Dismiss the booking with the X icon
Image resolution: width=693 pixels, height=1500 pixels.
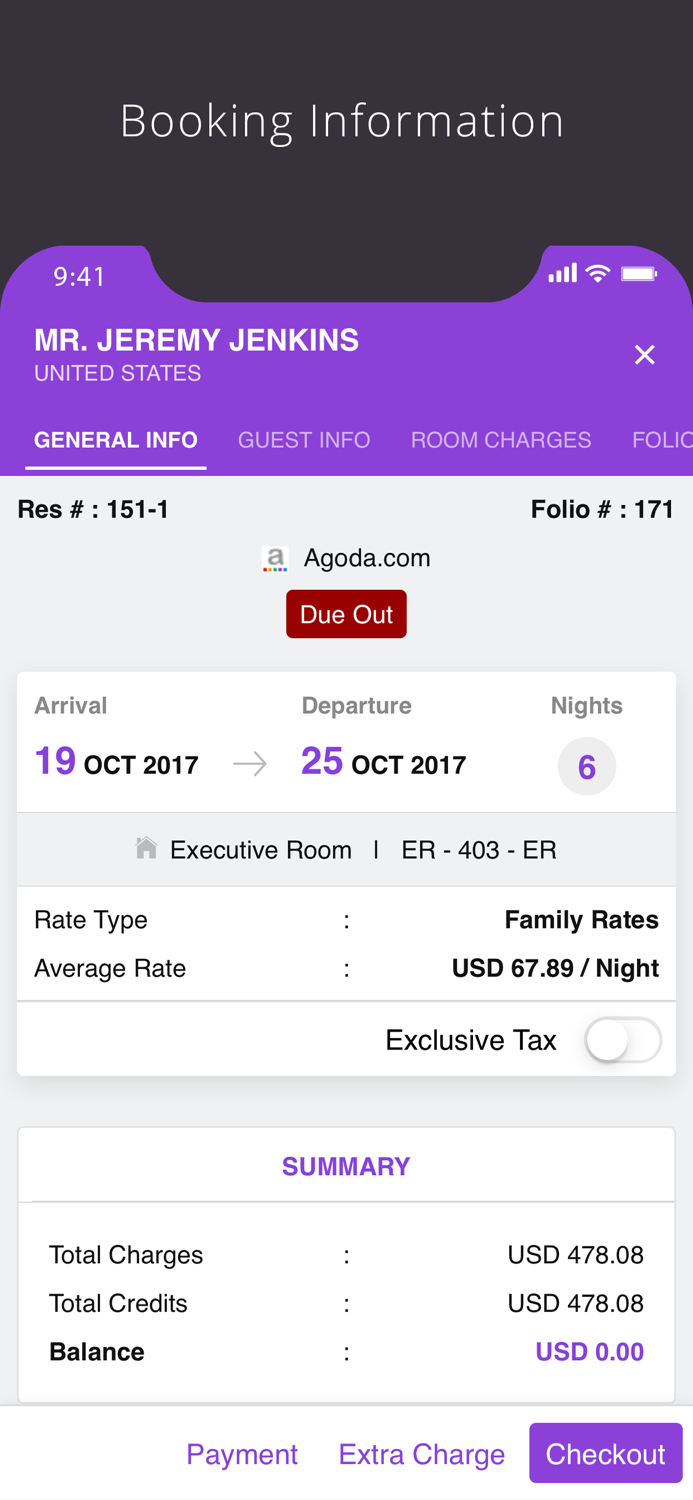click(645, 354)
